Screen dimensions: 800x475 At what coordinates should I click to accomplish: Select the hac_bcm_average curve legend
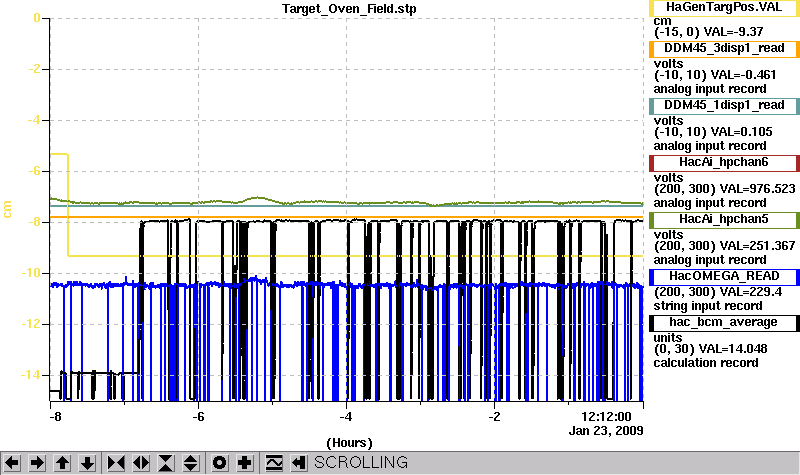tap(724, 323)
